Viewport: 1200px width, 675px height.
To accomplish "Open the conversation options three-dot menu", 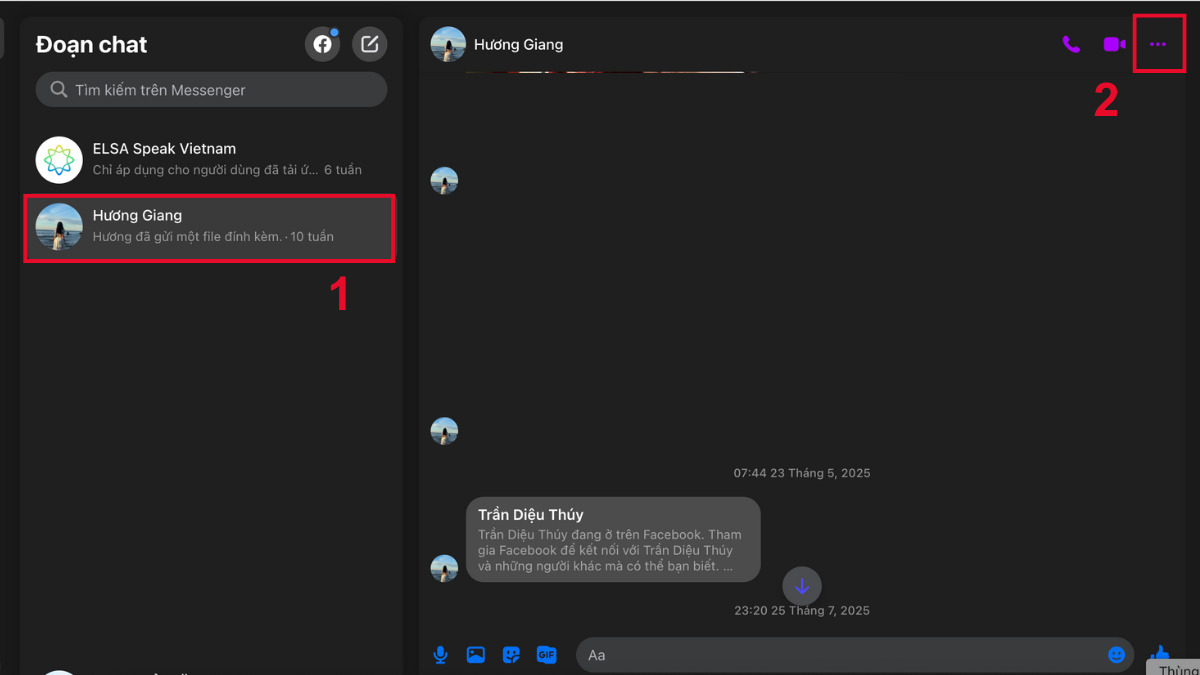I will (1159, 44).
